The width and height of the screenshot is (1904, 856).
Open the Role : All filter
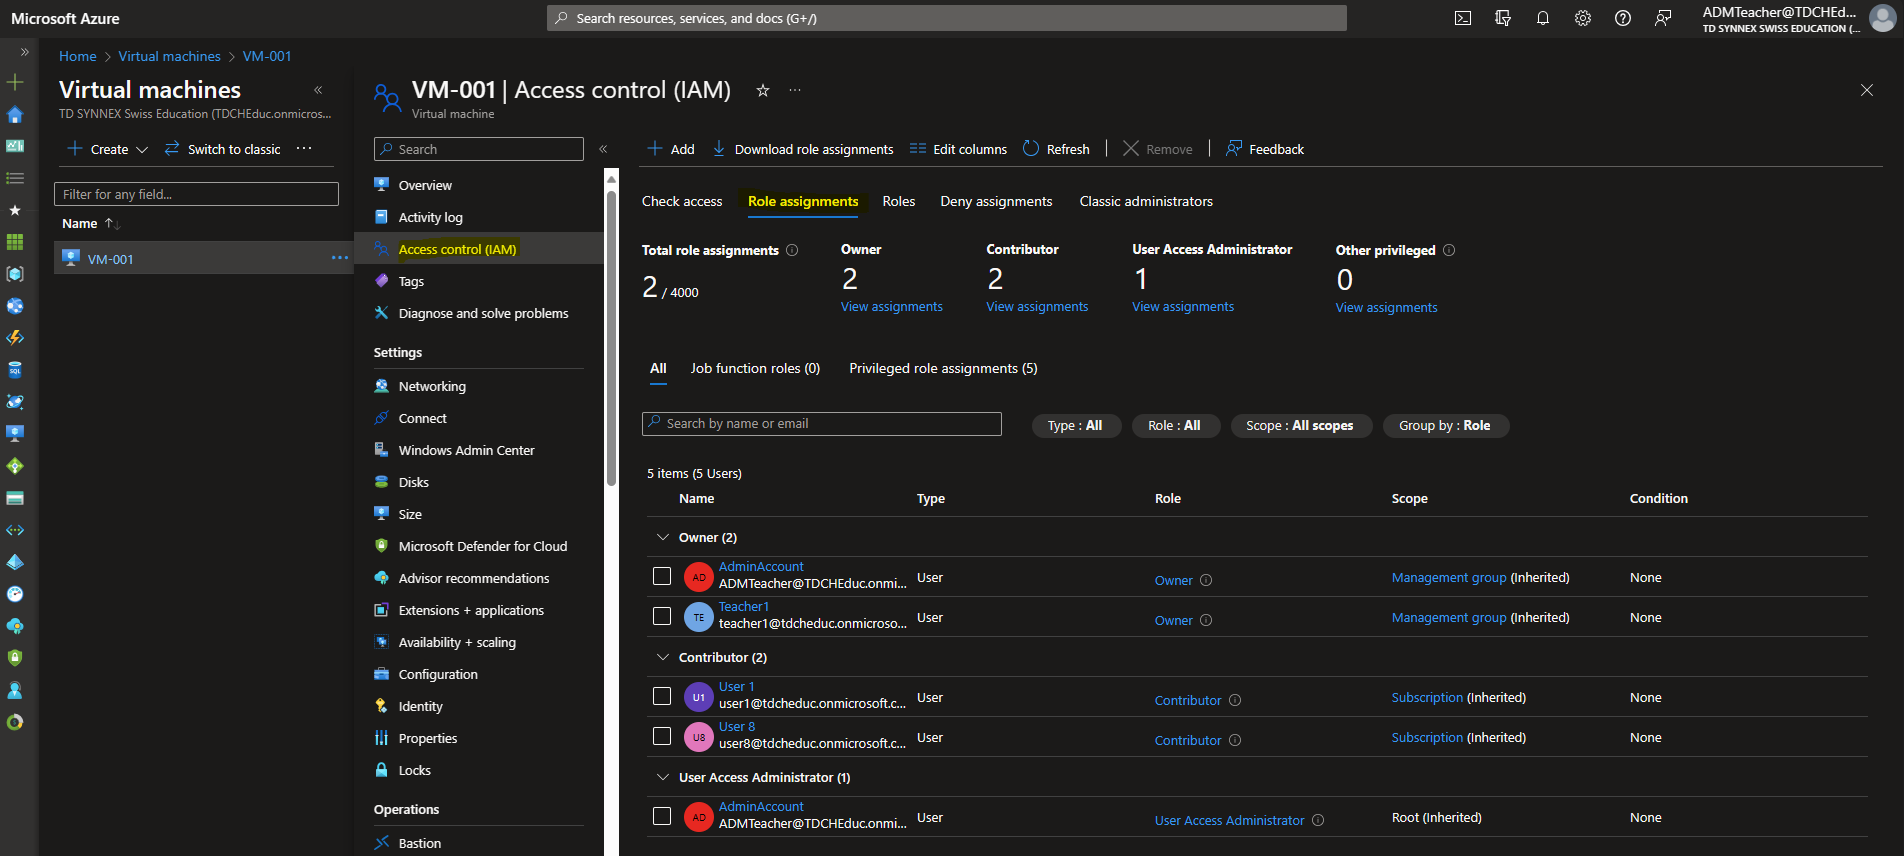pos(1174,425)
